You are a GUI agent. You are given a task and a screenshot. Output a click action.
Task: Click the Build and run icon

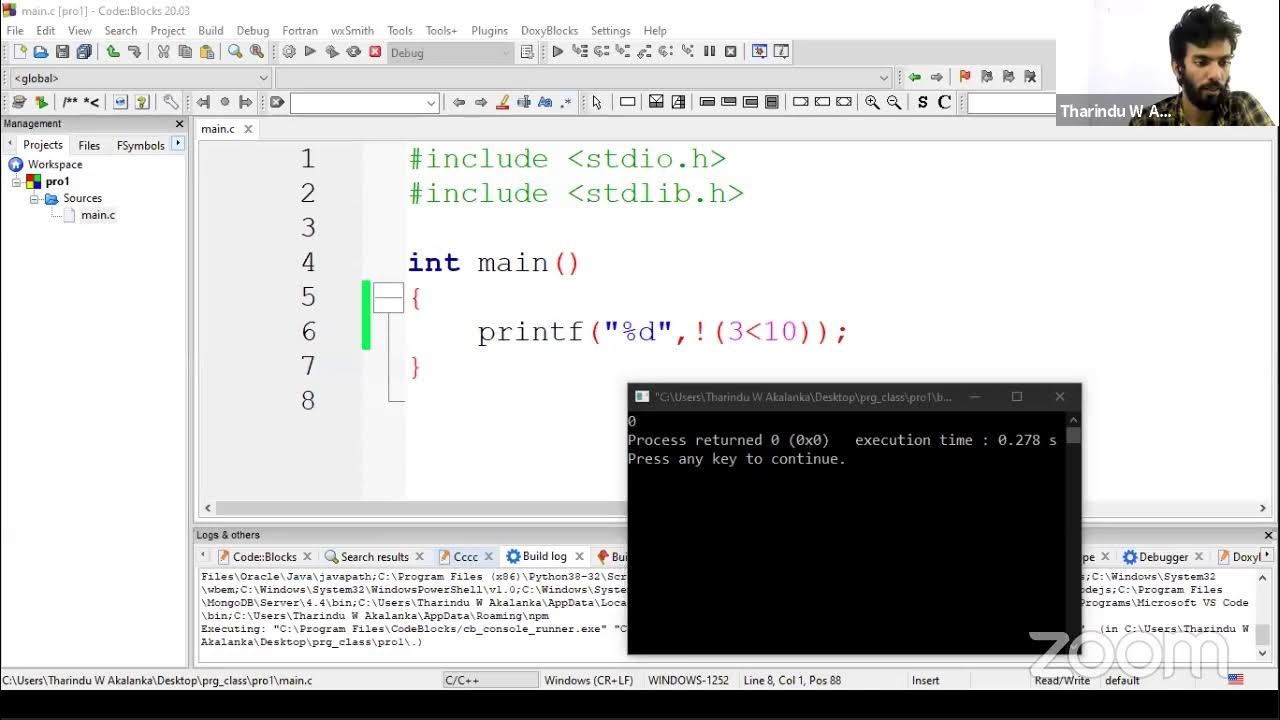pyautogui.click(x=332, y=52)
